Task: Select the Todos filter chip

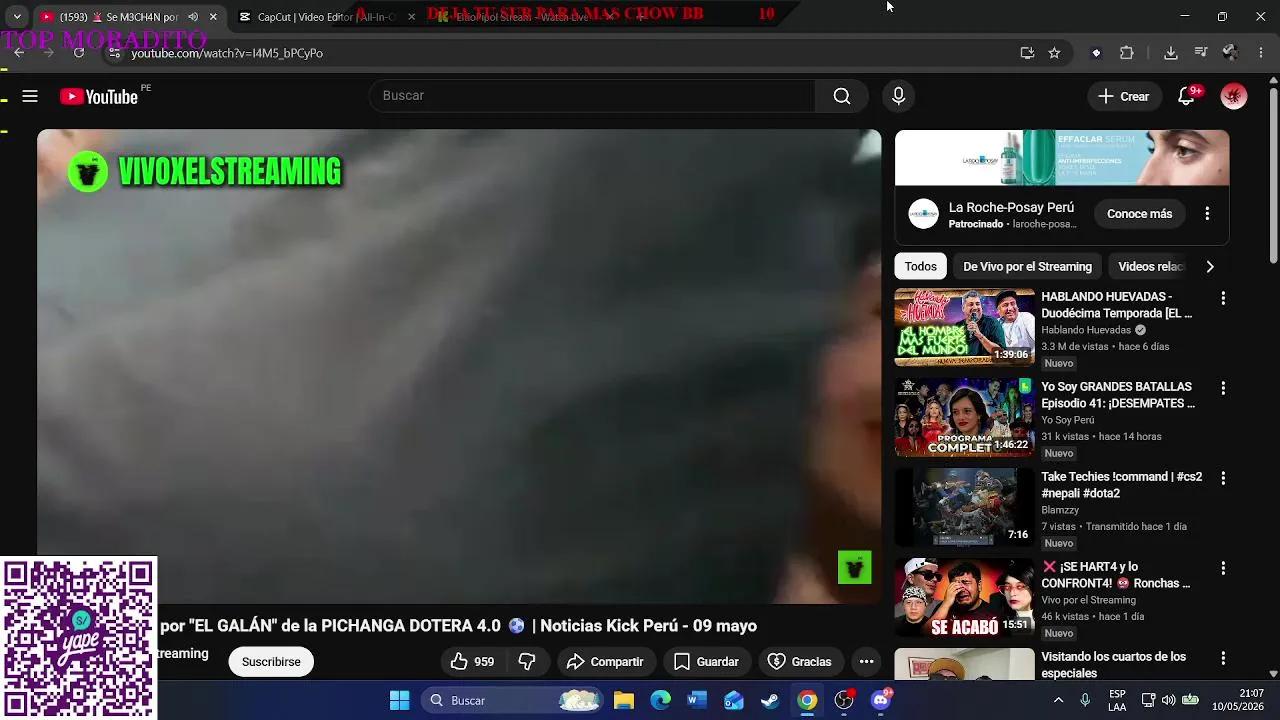Action: (920, 267)
